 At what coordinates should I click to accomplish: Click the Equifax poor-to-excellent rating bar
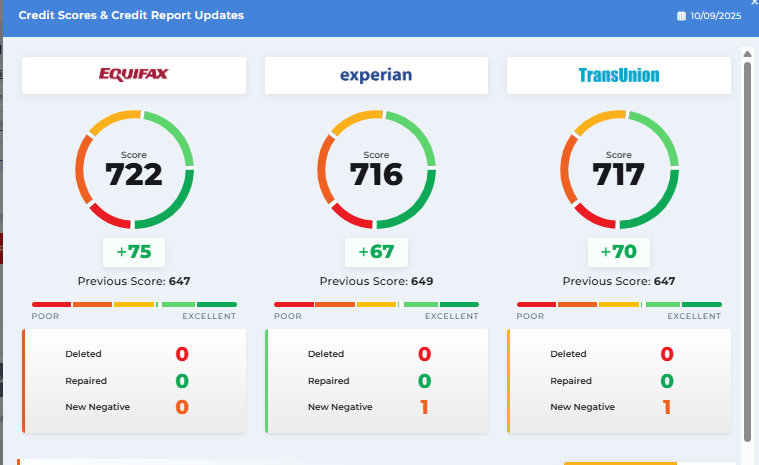(x=134, y=304)
